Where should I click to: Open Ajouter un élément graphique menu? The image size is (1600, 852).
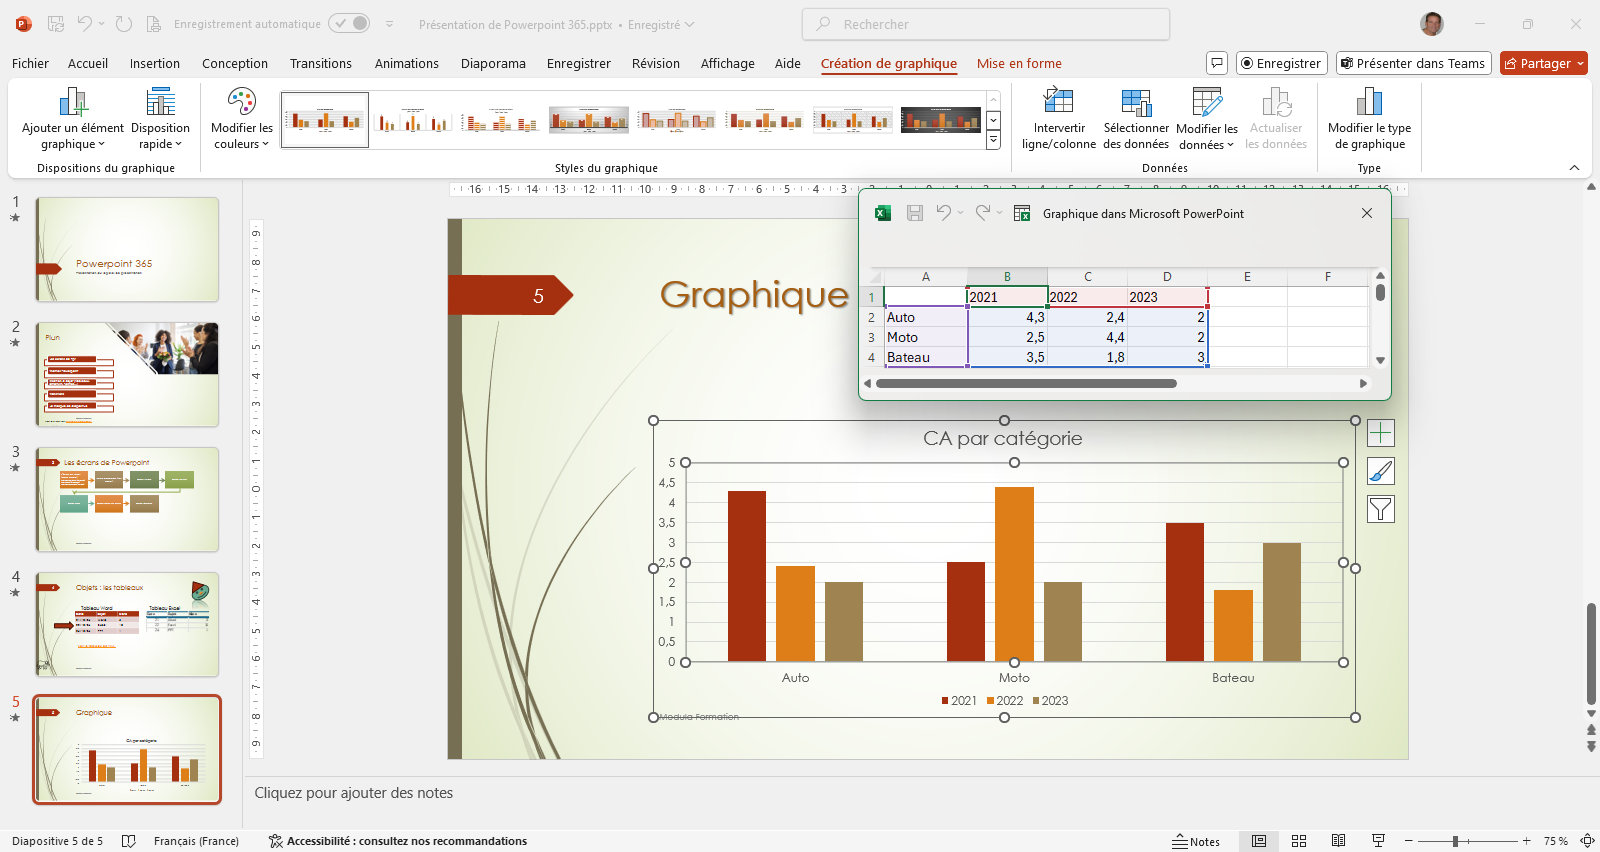[73, 119]
